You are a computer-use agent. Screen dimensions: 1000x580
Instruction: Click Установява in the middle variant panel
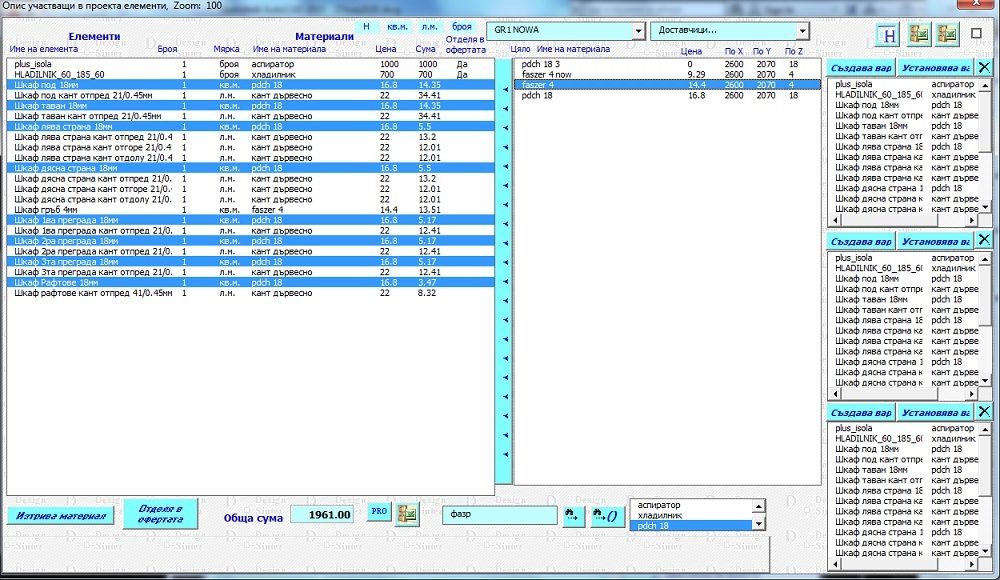[935, 242]
